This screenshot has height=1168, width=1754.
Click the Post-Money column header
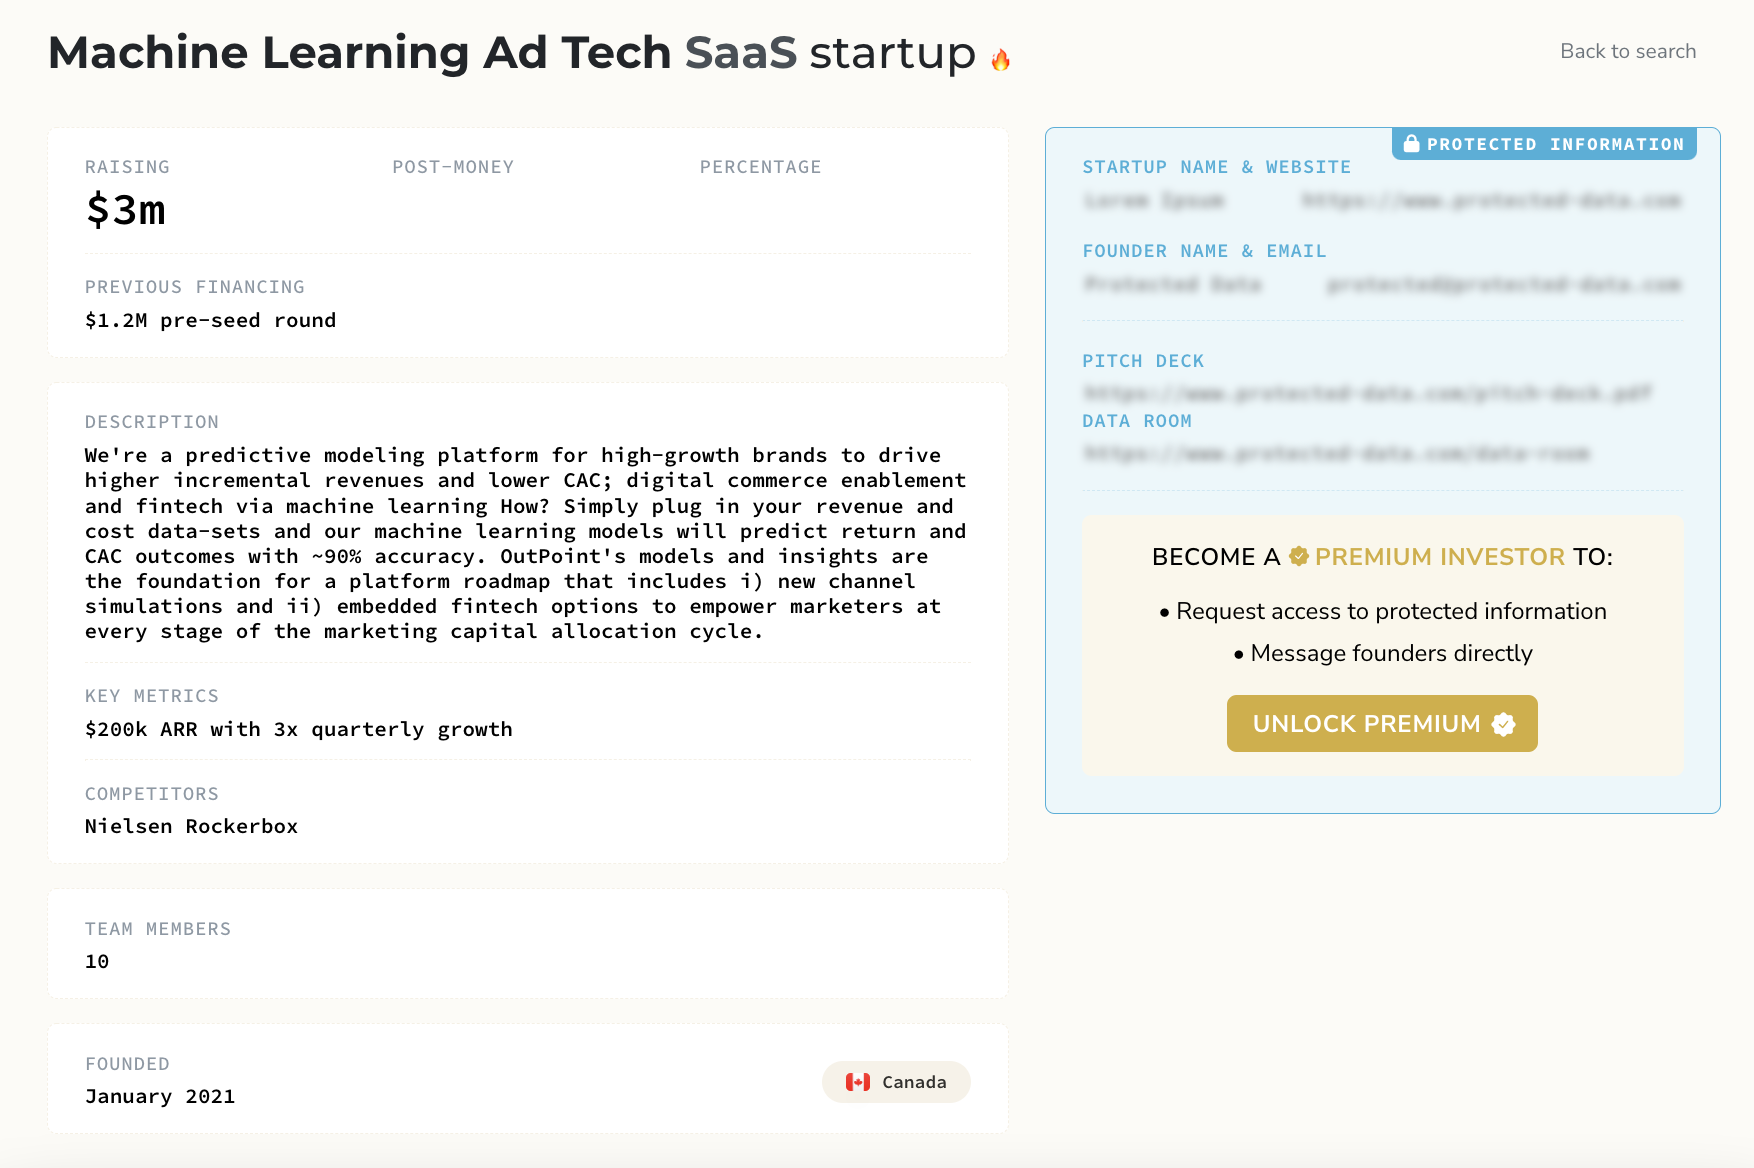(452, 166)
